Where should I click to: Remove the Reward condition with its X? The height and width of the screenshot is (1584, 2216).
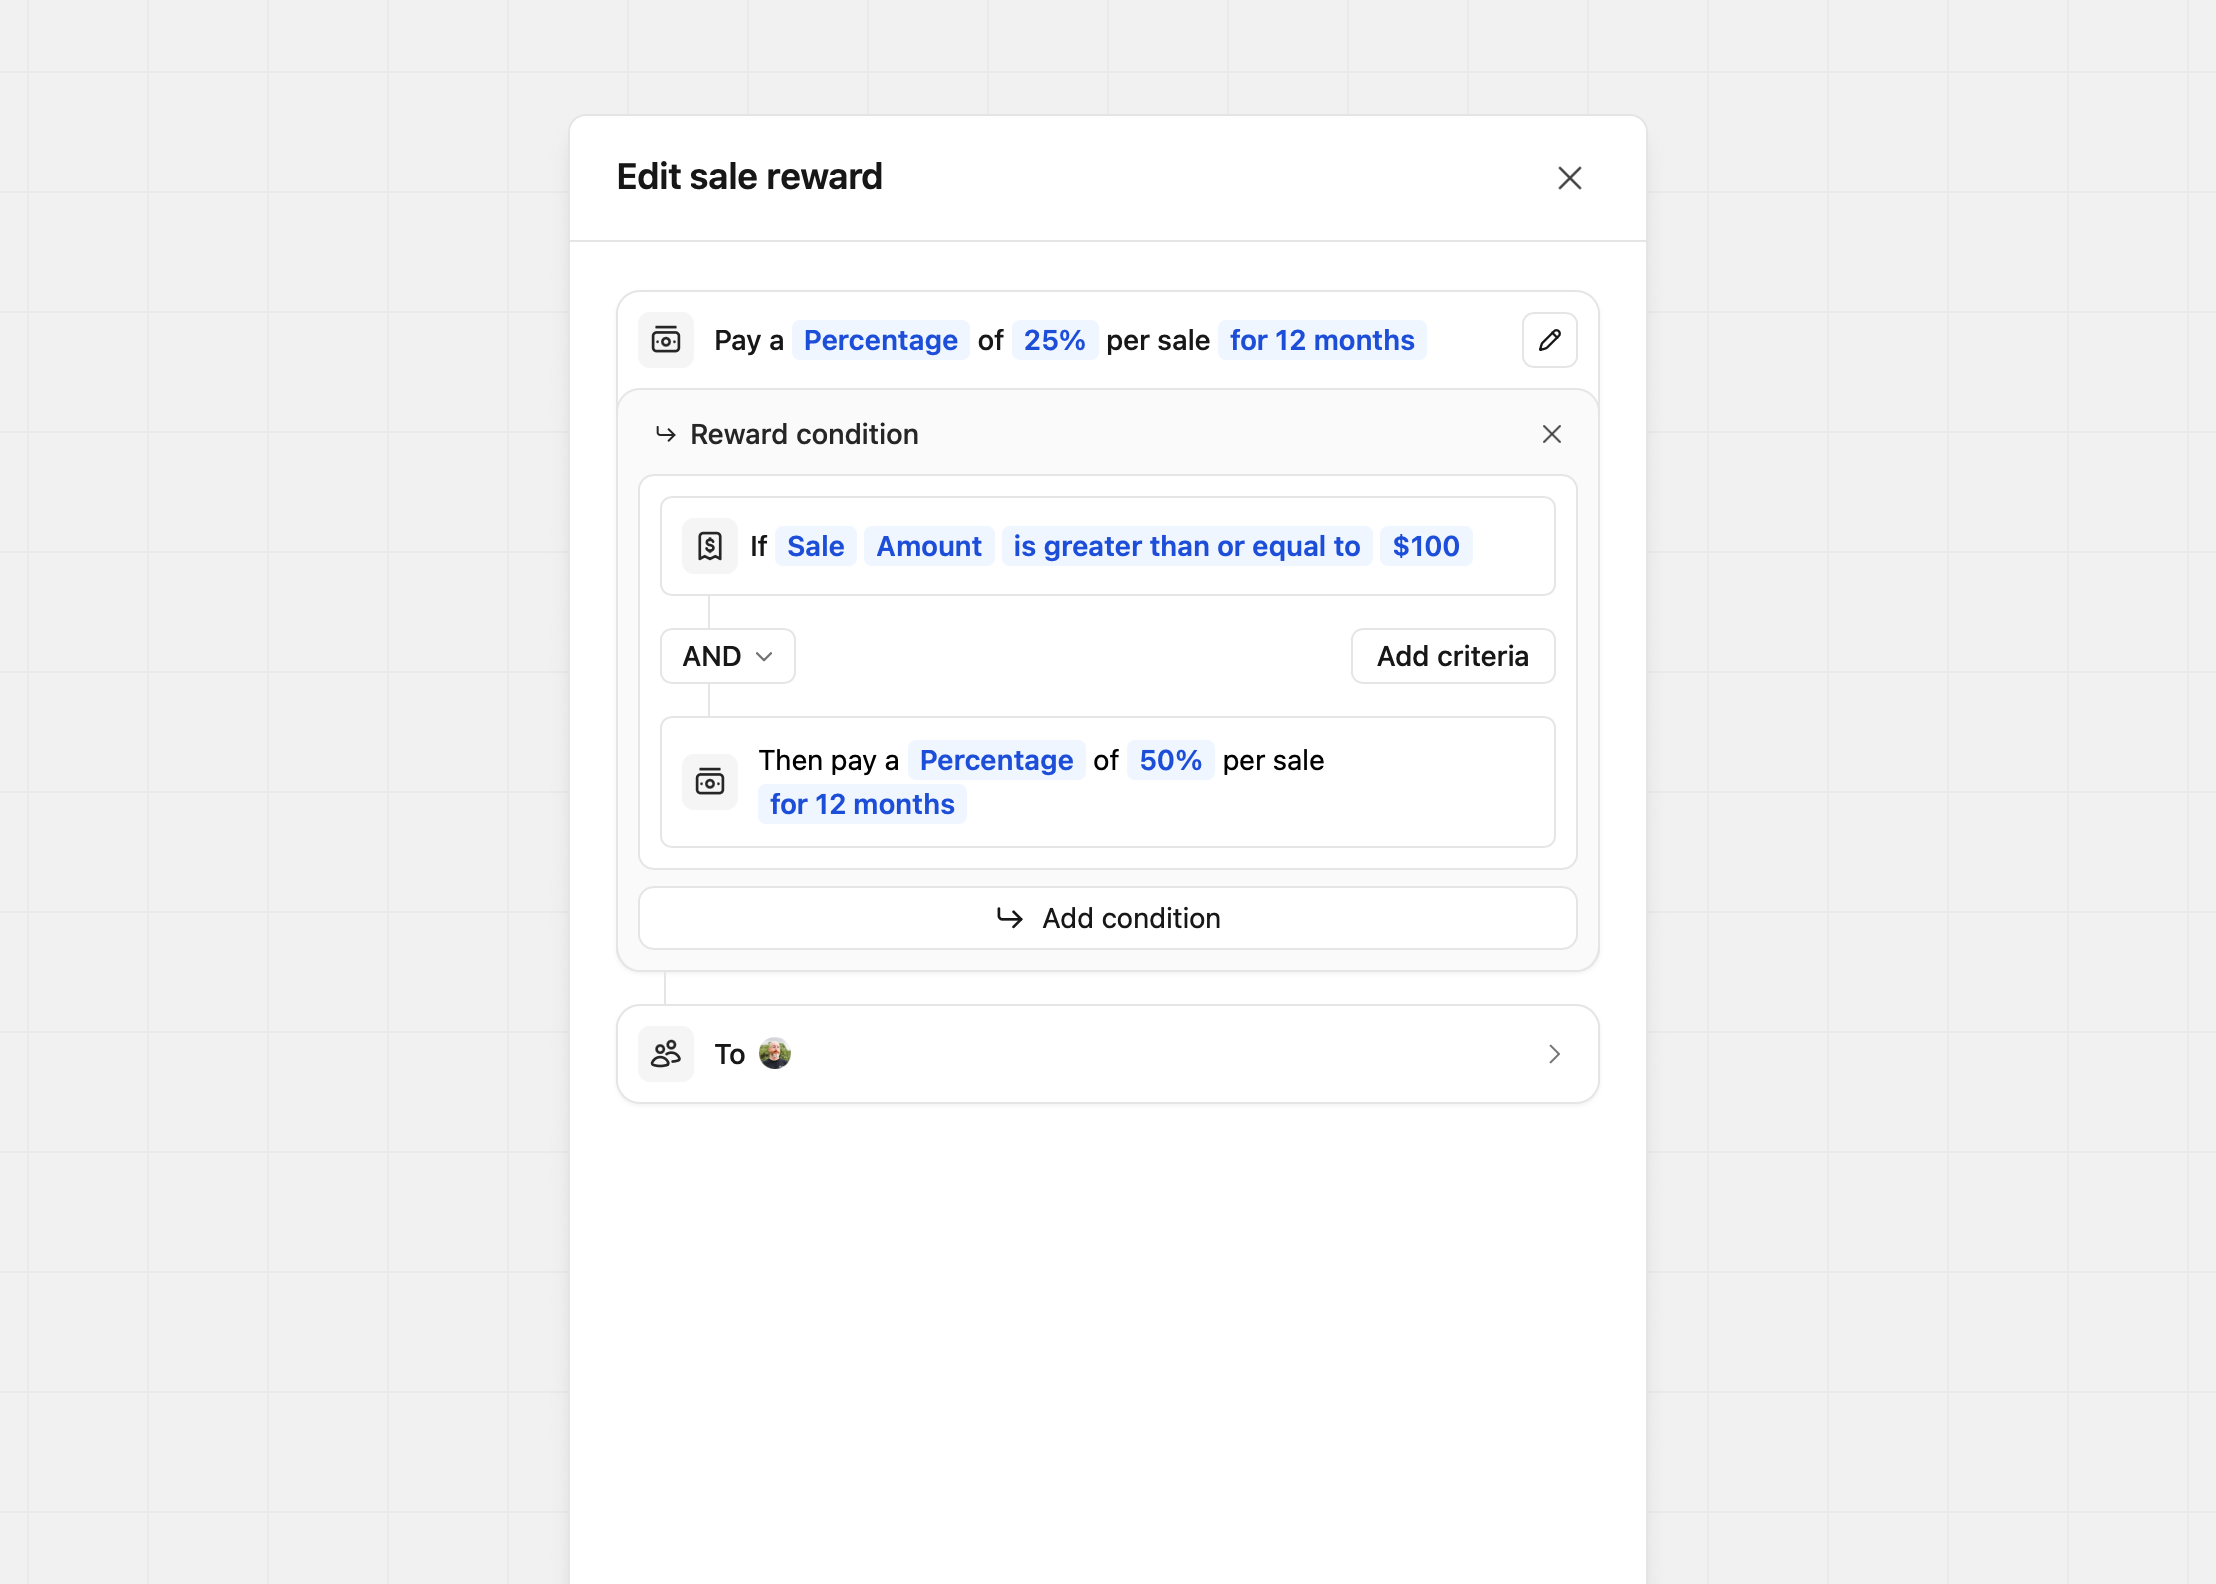(x=1551, y=434)
